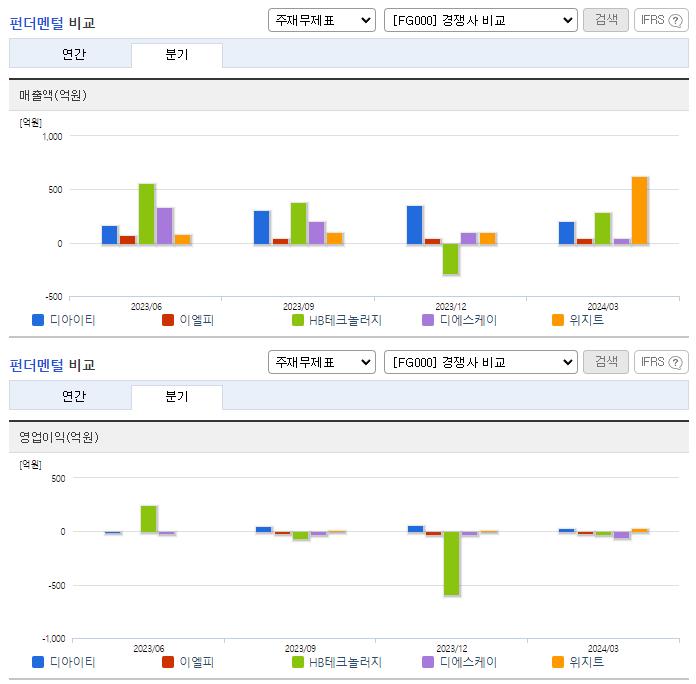Click the green HB테크놀러지 2023/06 sales bar
This screenshot has height=684, width=696.
(146, 214)
